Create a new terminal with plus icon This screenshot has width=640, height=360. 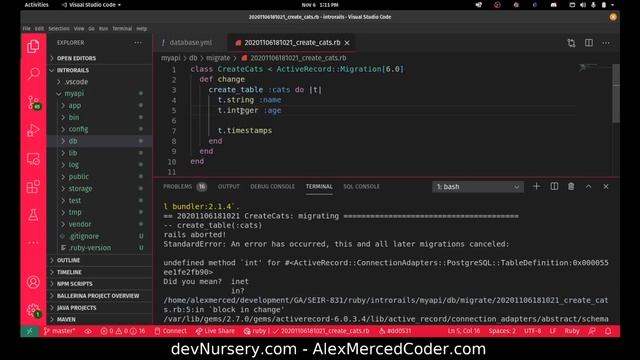click(536, 187)
